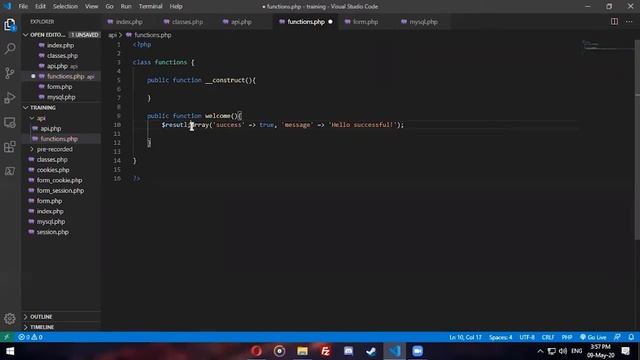
Task: Change language mode via PHP indicator
Action: coord(567,337)
